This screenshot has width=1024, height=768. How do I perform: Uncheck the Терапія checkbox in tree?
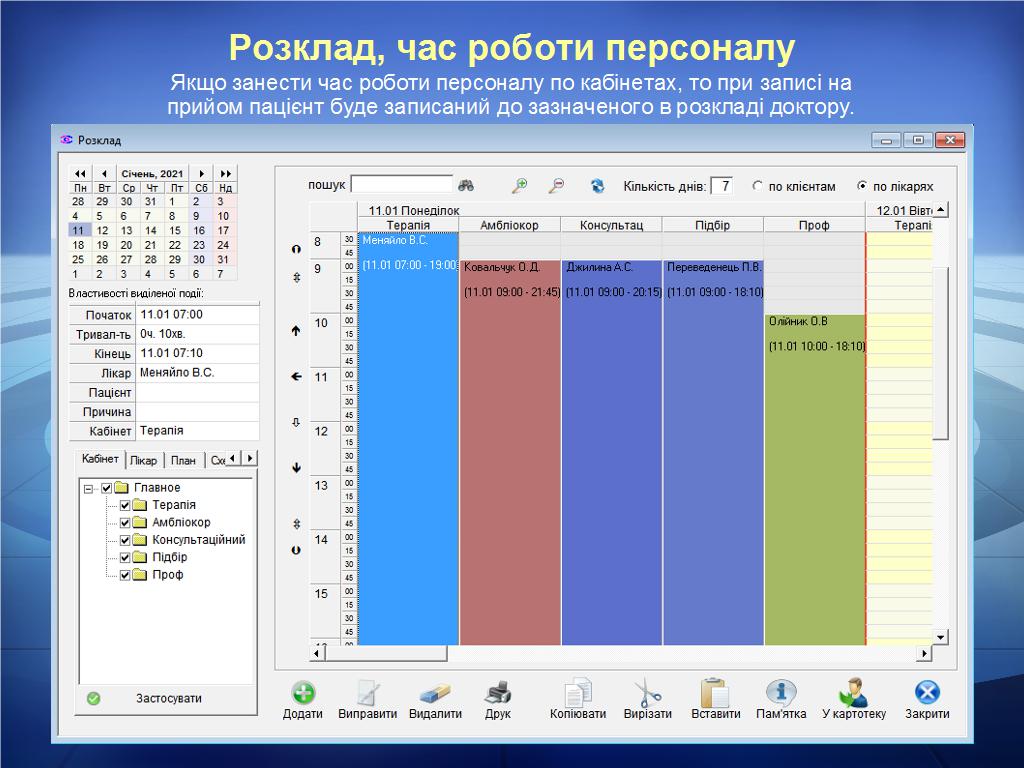125,505
